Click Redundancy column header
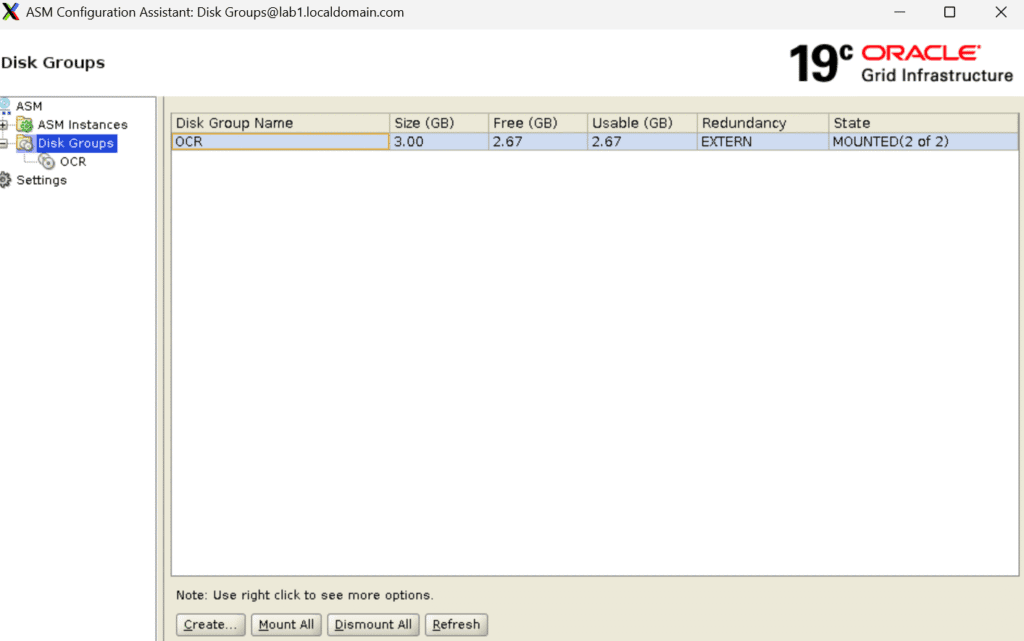 (763, 123)
